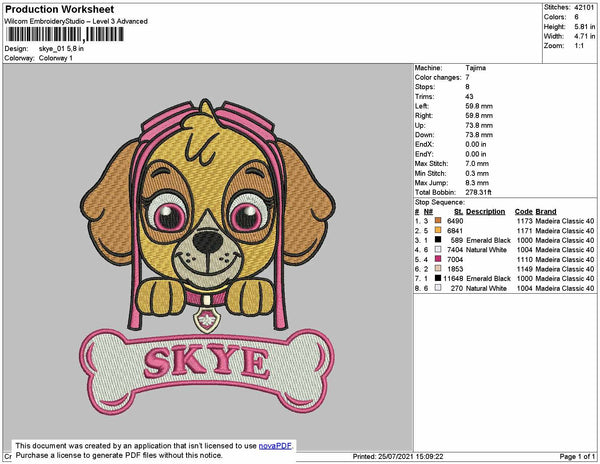
Task: Click the Total Bobbin value '278.31ft'
Action: click(x=478, y=192)
